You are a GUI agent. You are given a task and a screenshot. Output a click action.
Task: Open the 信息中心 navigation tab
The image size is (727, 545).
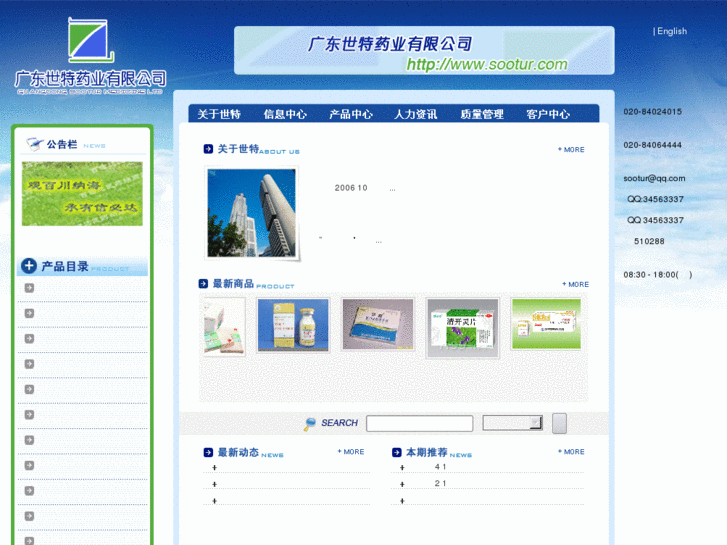click(285, 114)
